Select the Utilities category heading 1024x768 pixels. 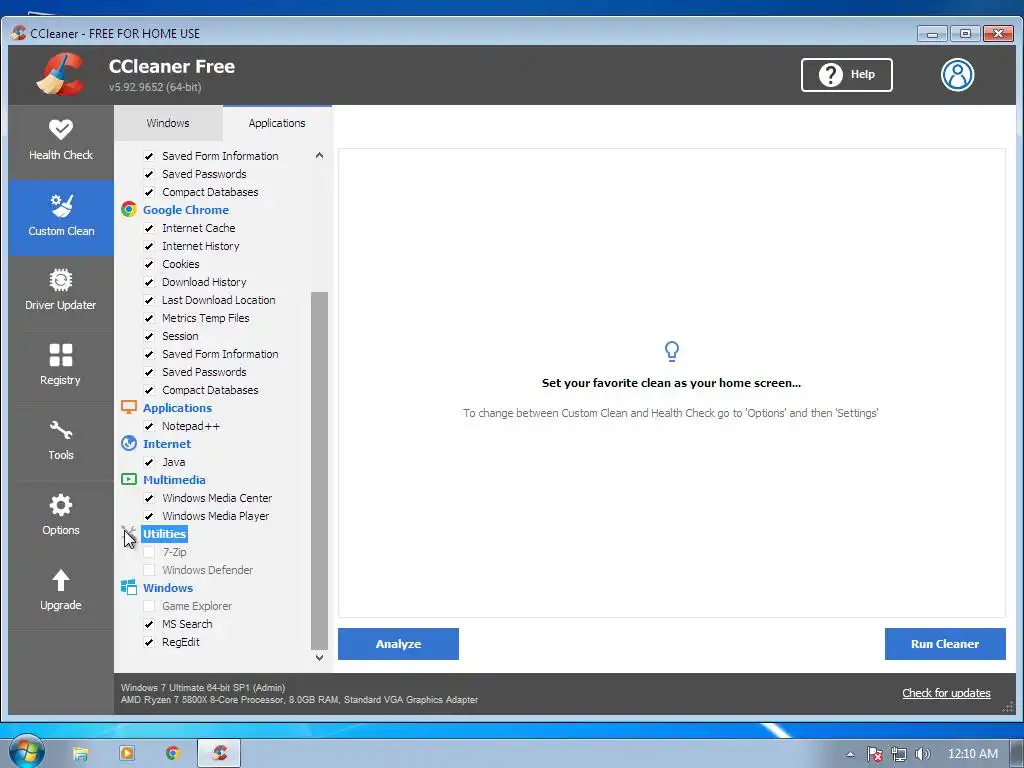tap(165, 534)
